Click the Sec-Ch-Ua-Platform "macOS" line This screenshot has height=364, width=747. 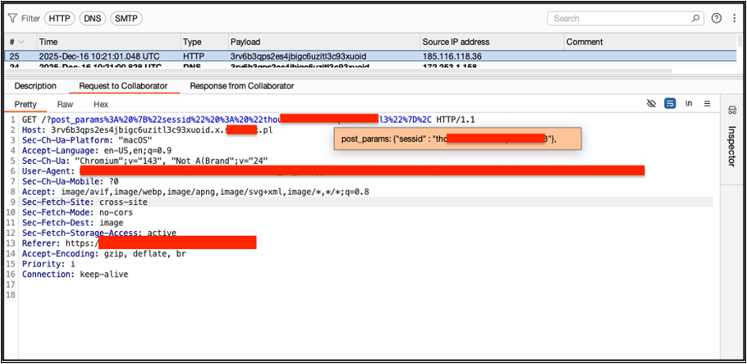pyautogui.click(x=87, y=141)
